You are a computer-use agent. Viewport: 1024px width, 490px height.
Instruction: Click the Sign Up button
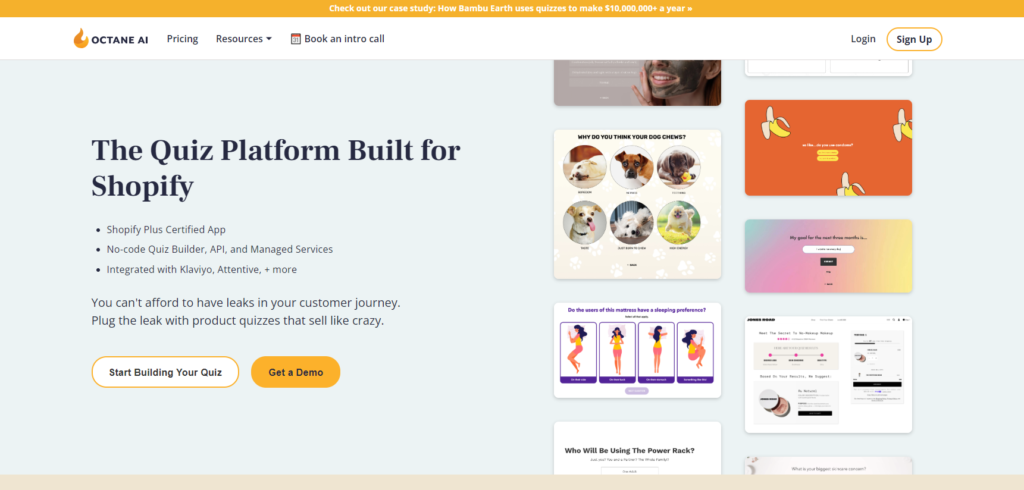[914, 39]
